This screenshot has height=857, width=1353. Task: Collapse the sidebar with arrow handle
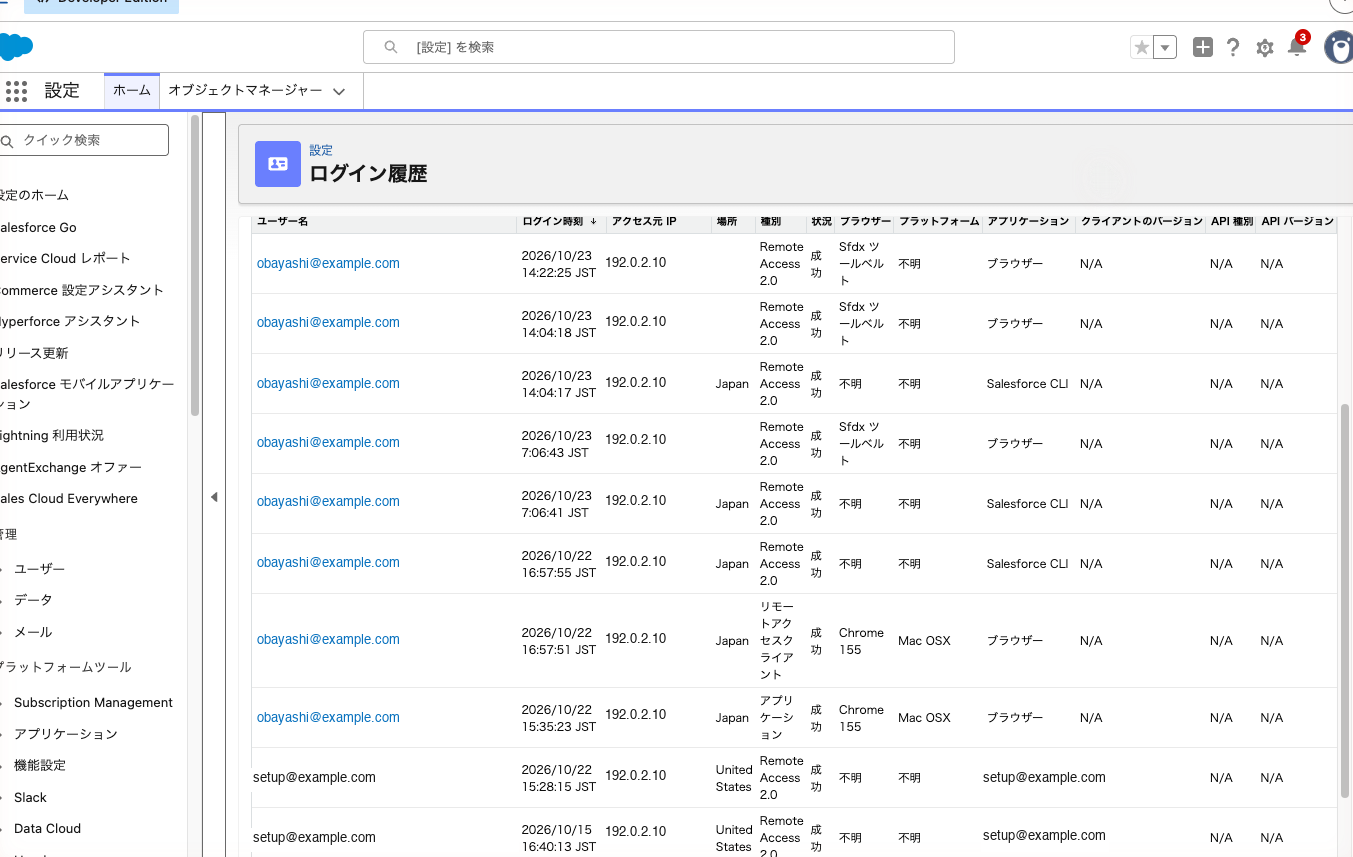pos(214,497)
